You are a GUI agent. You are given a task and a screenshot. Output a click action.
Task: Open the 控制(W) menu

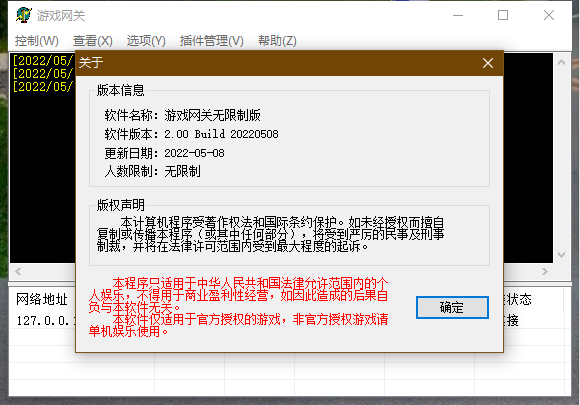[x=37, y=40]
